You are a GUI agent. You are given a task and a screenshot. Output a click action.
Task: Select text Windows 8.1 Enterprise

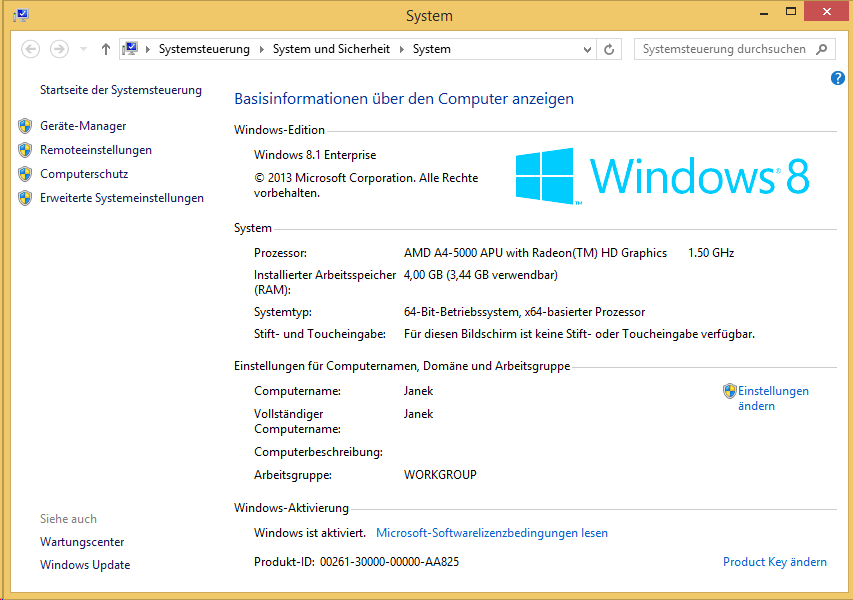point(315,155)
